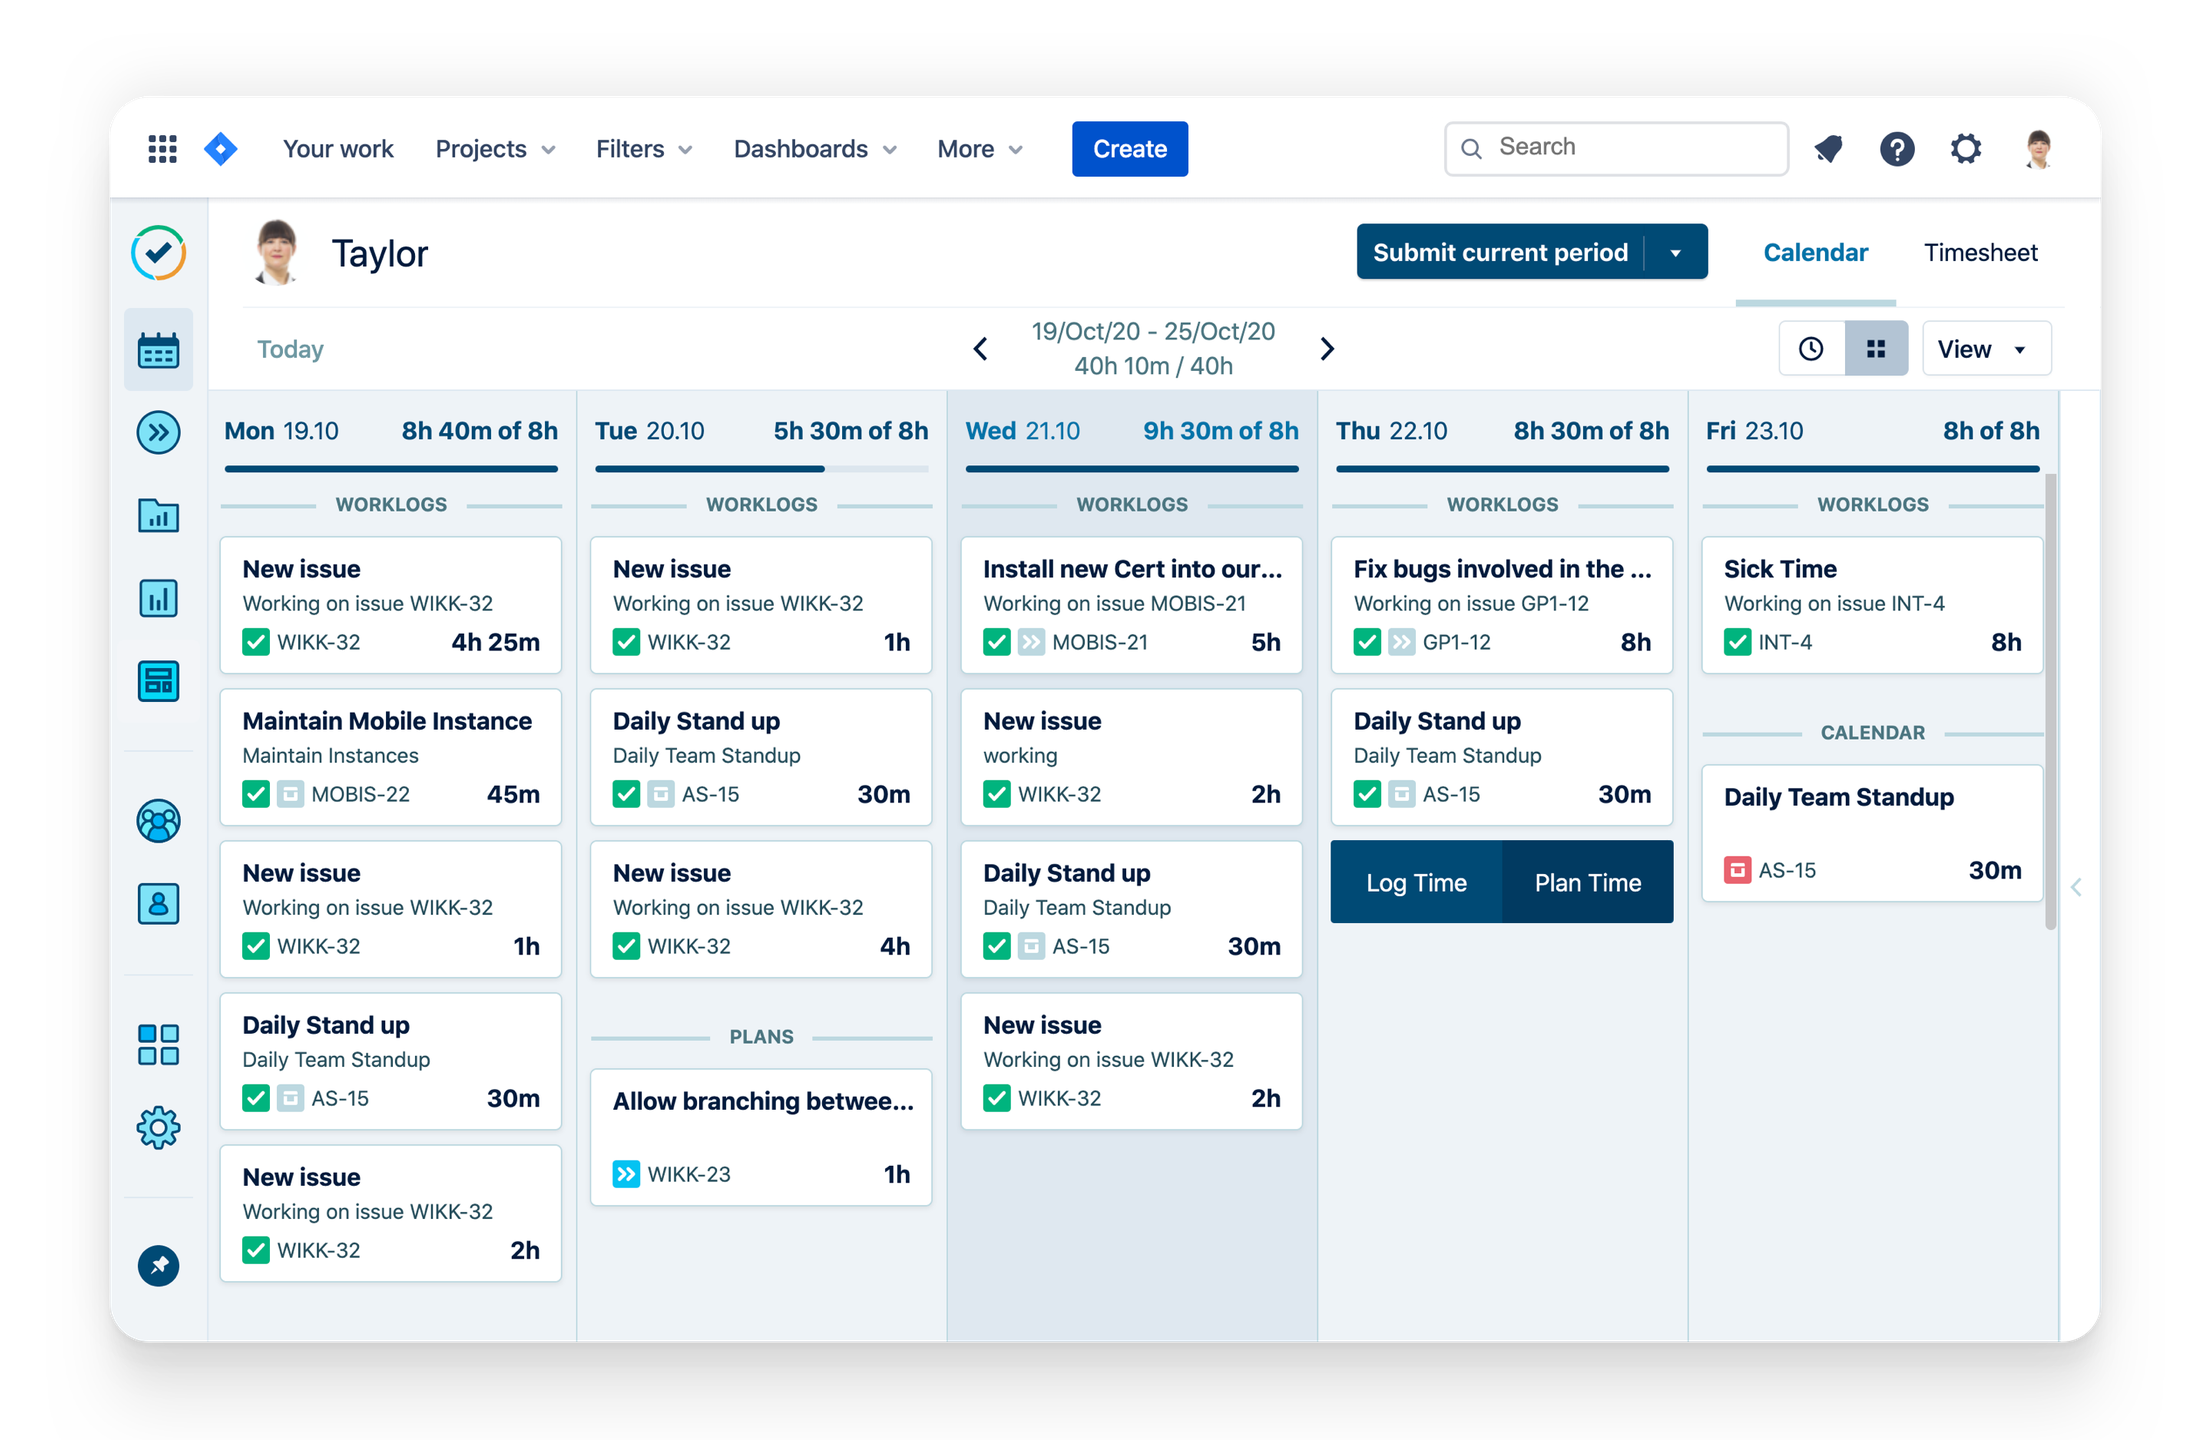Switch to the clock time view toggle
The height and width of the screenshot is (1440, 2211).
point(1811,349)
